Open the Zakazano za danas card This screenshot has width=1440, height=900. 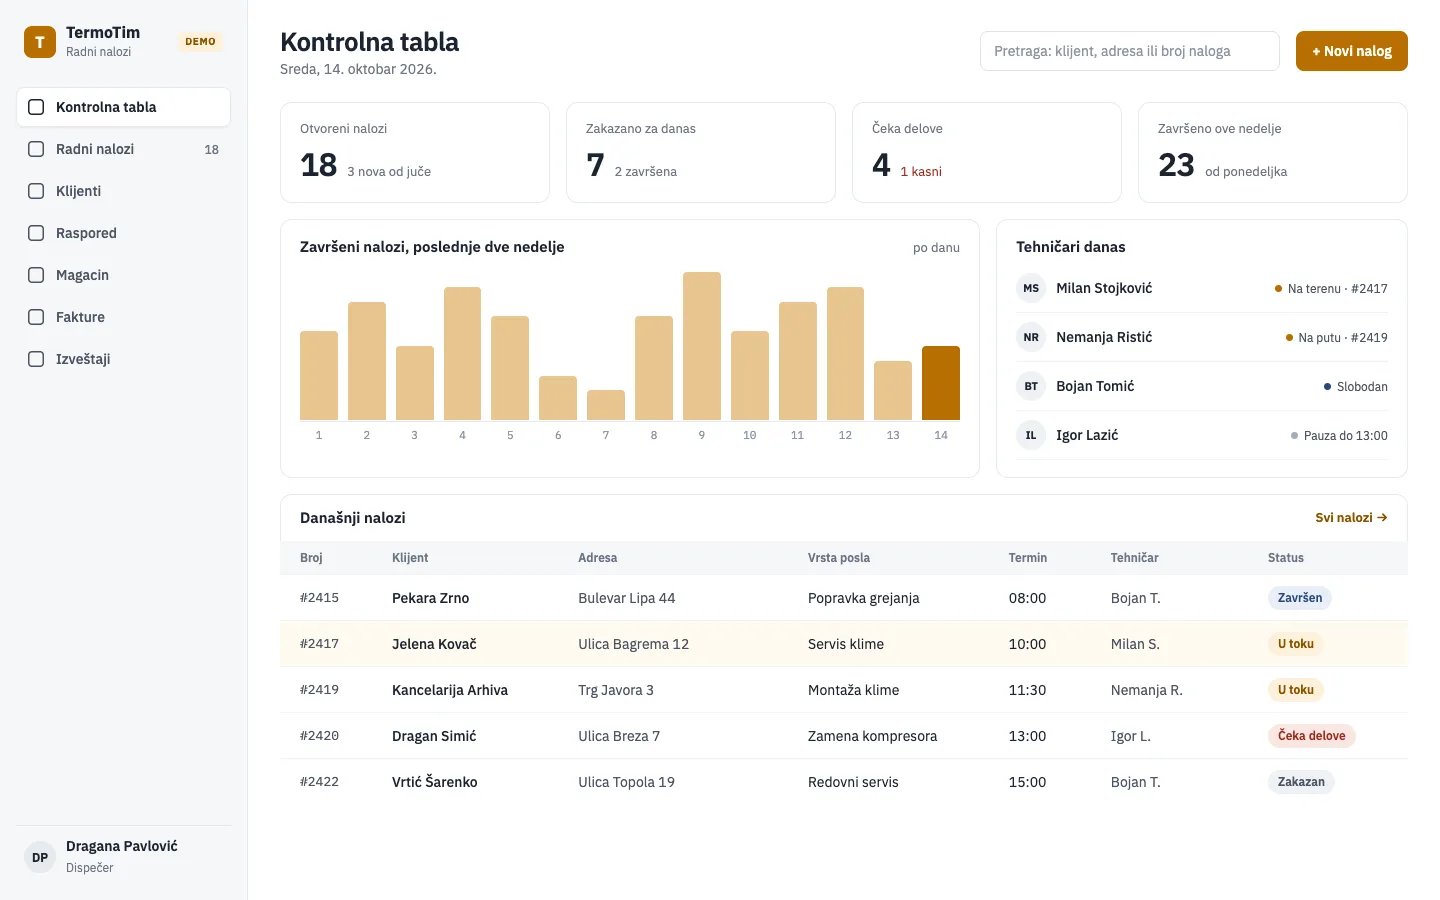coord(701,152)
